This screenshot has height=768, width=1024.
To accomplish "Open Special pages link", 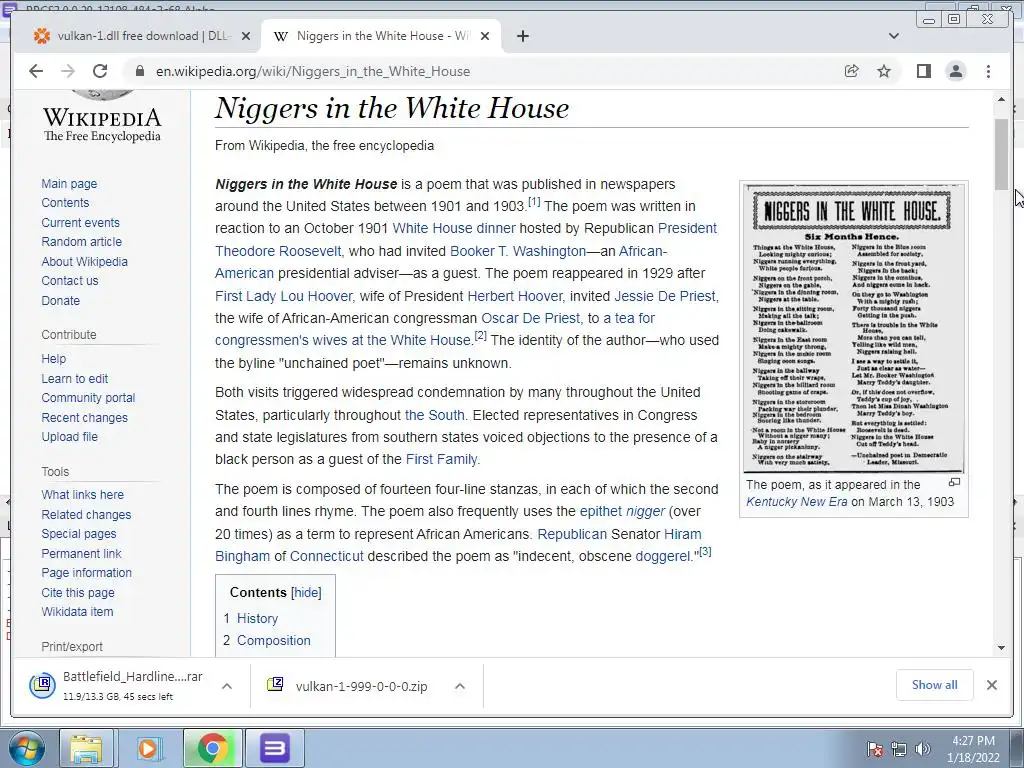I will pos(79,534).
